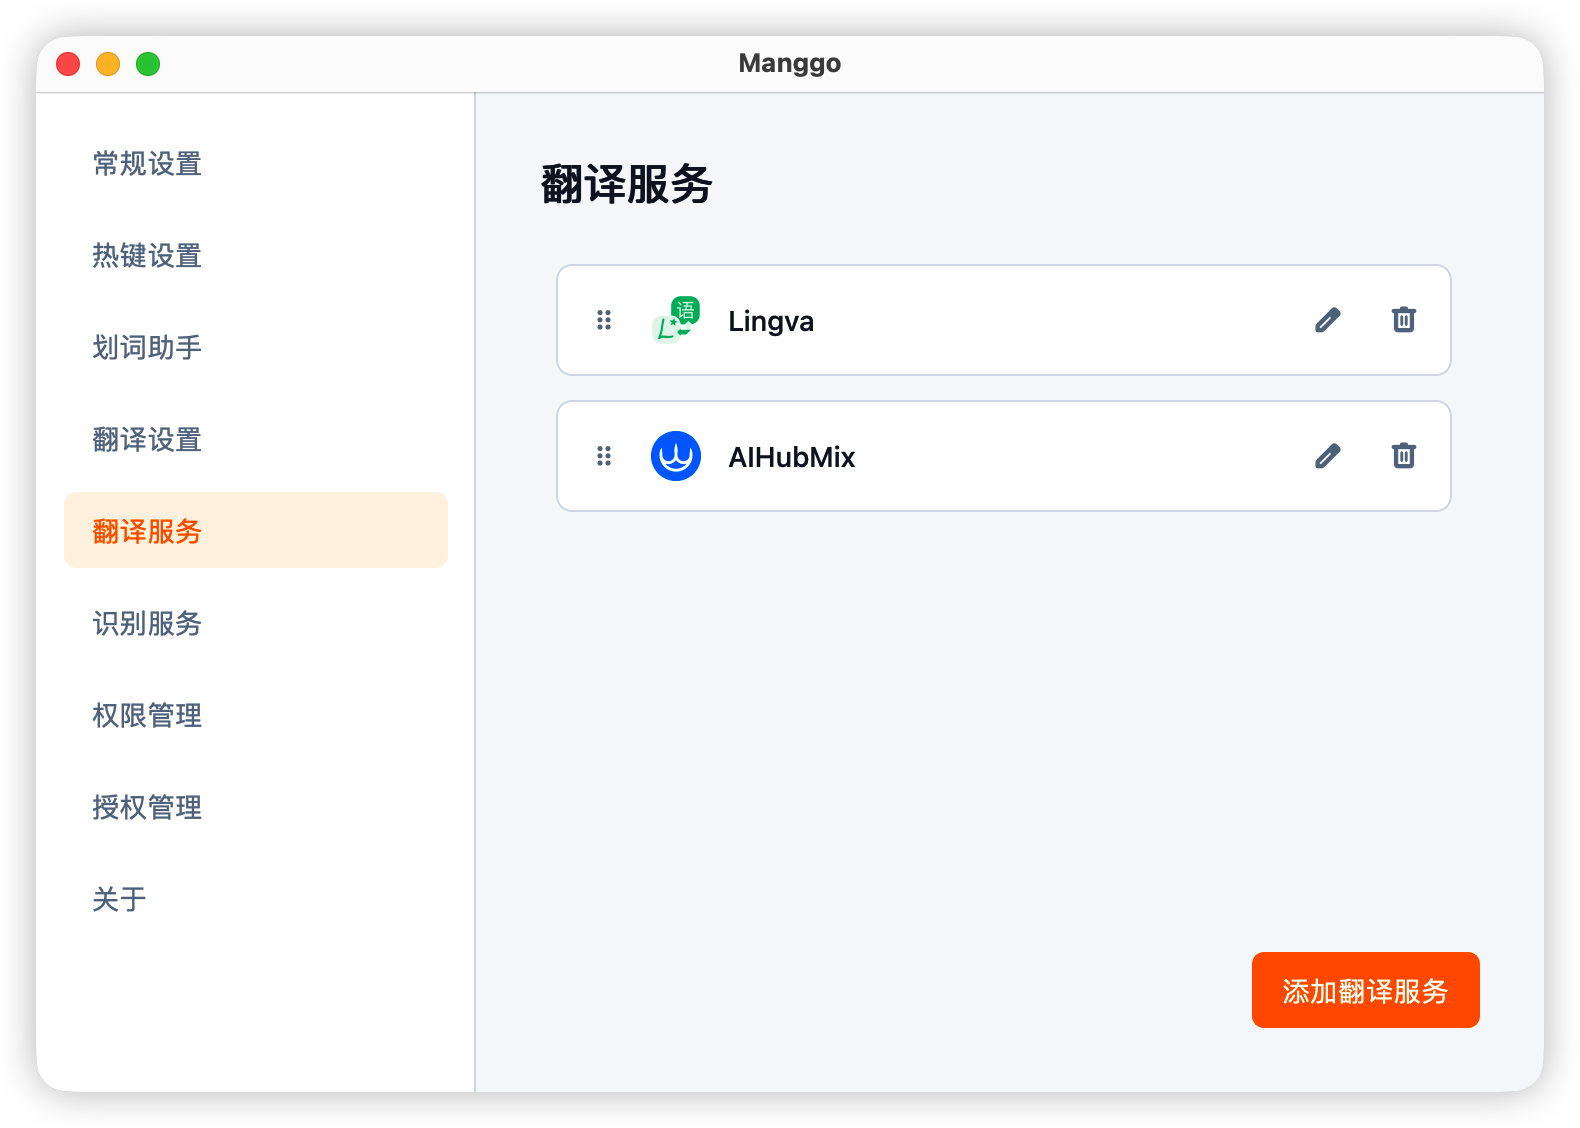The height and width of the screenshot is (1128, 1580).
Task: Go to 权限管理 page
Action: 256,716
